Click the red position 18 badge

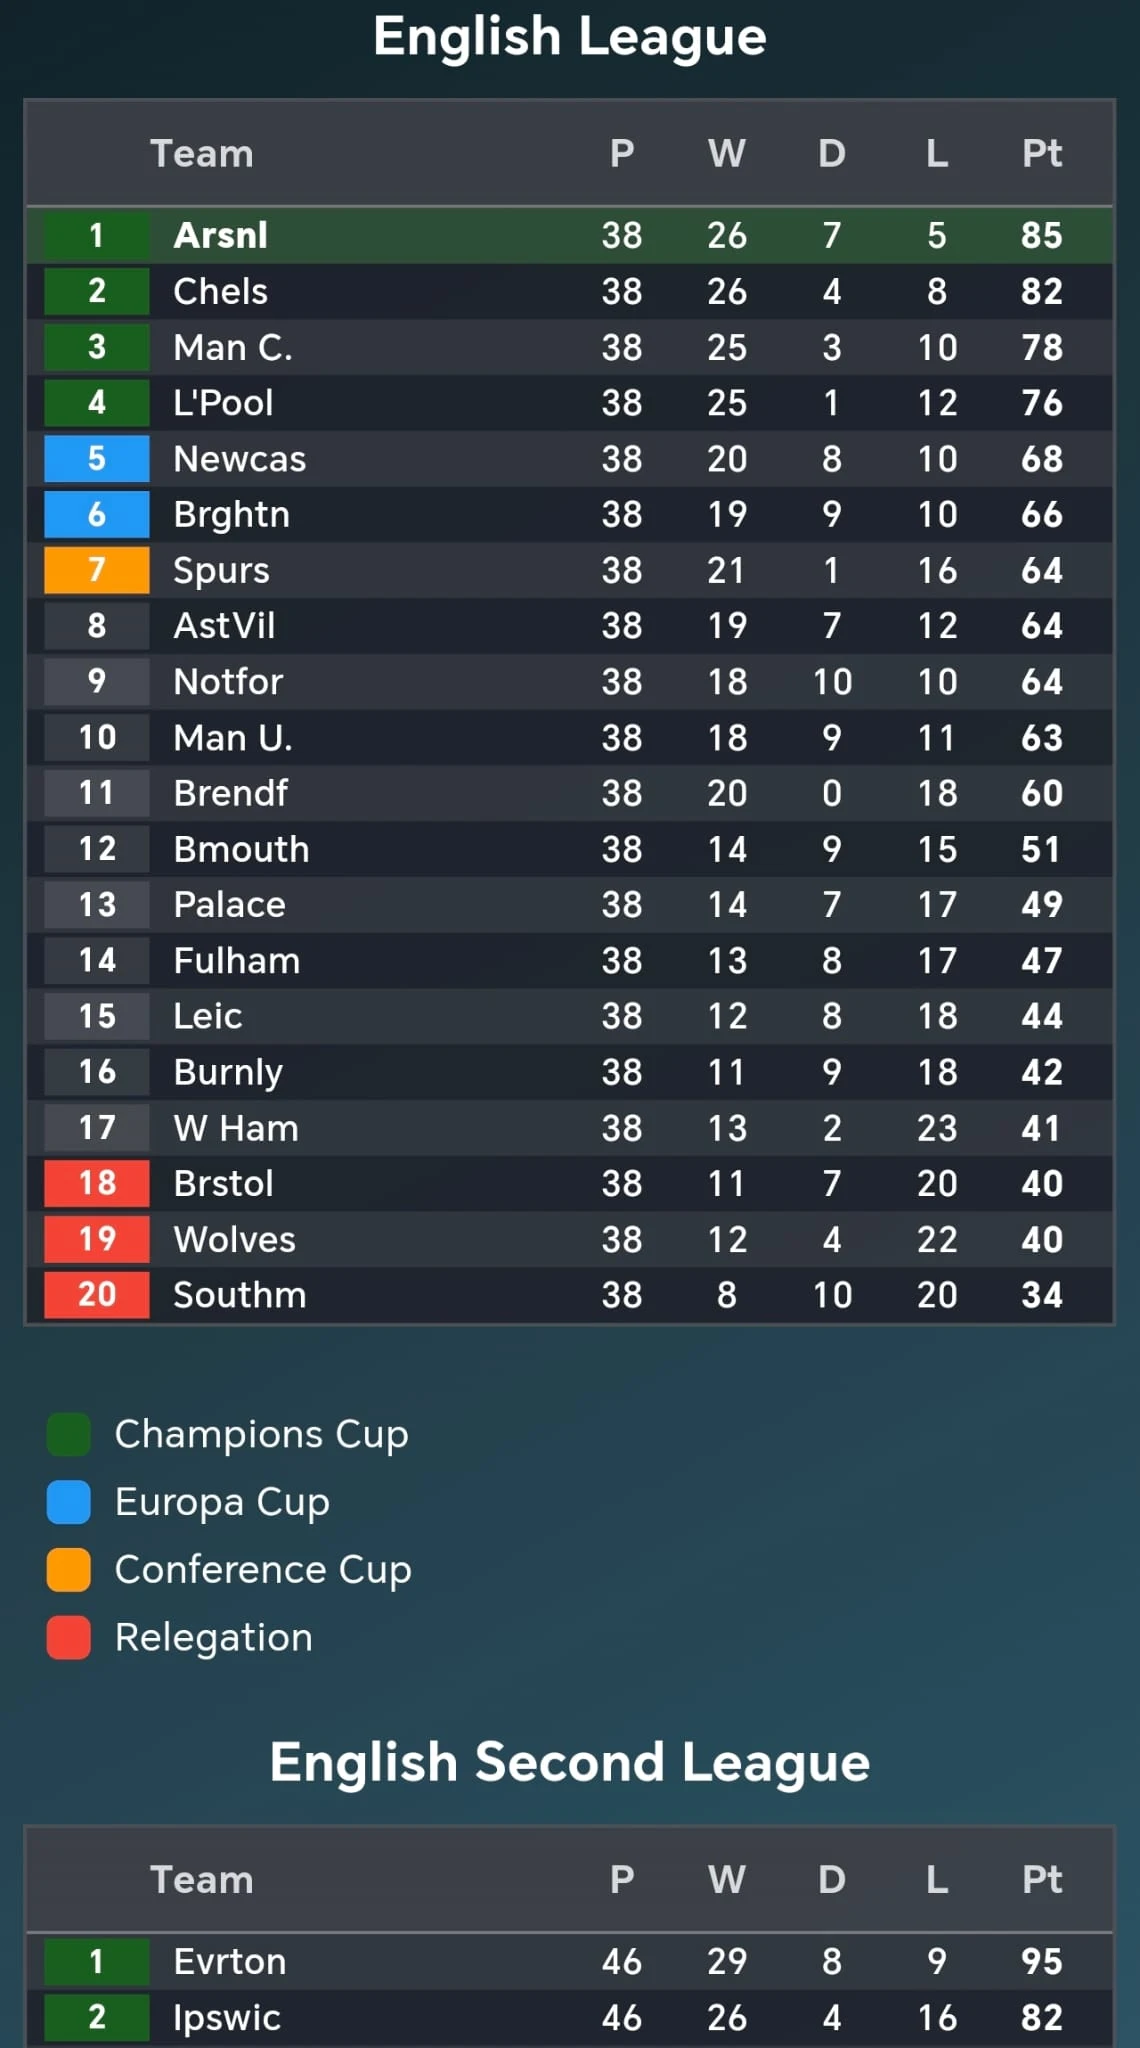[97, 1183]
